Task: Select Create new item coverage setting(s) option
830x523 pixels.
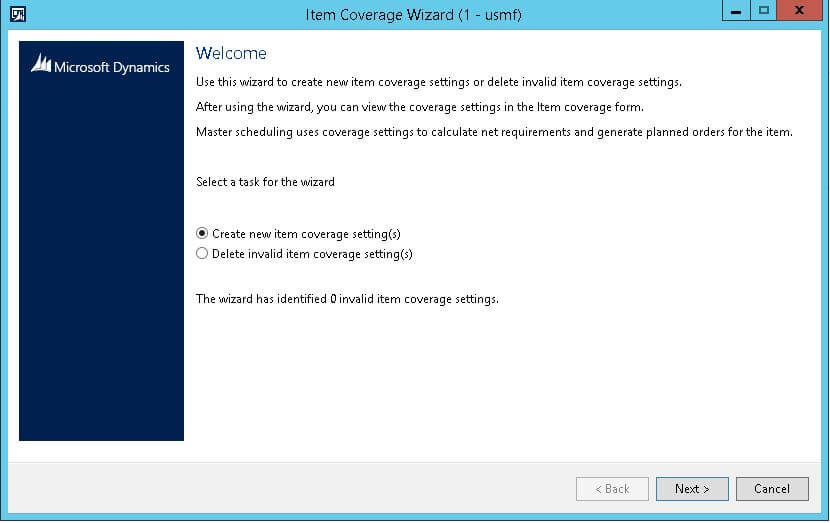Action: [x=202, y=233]
